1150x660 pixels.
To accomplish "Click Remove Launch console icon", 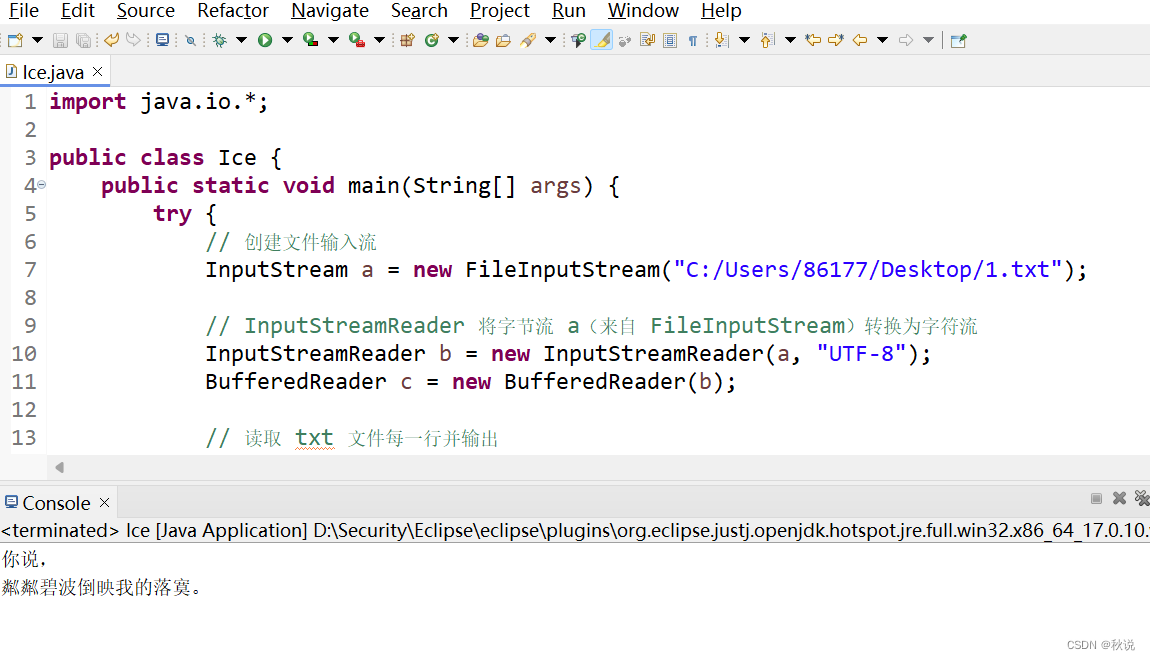I will coord(1119,499).
